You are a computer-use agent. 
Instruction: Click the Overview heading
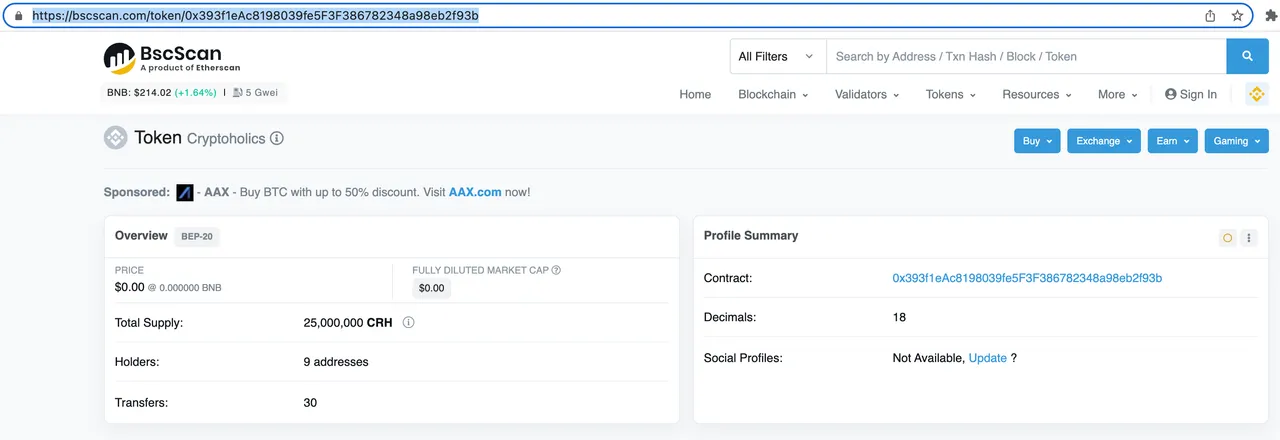tap(141, 236)
